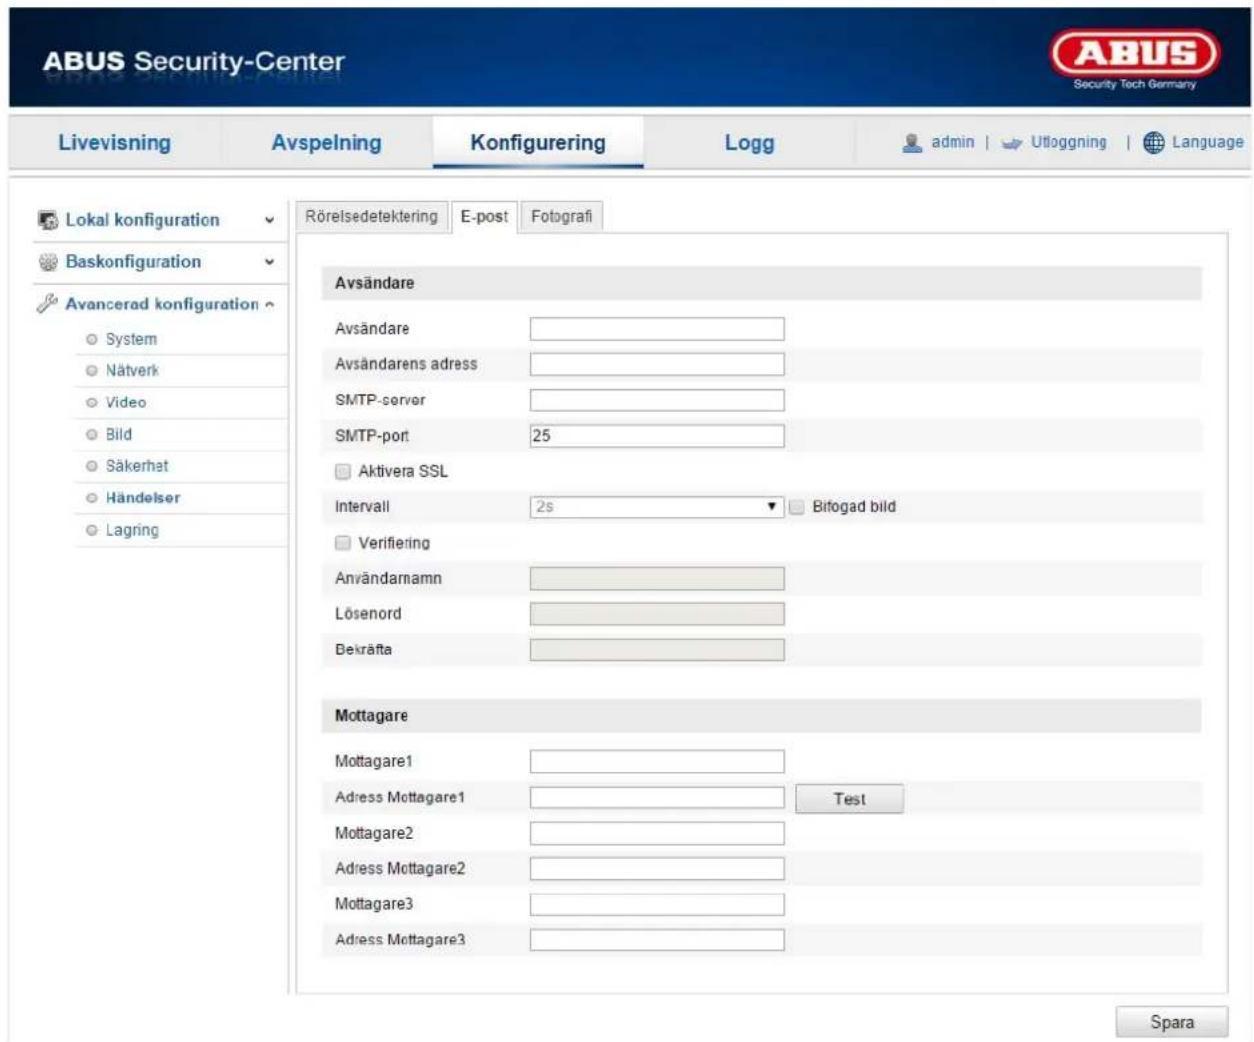Click the Bekräfta input field

click(657, 650)
